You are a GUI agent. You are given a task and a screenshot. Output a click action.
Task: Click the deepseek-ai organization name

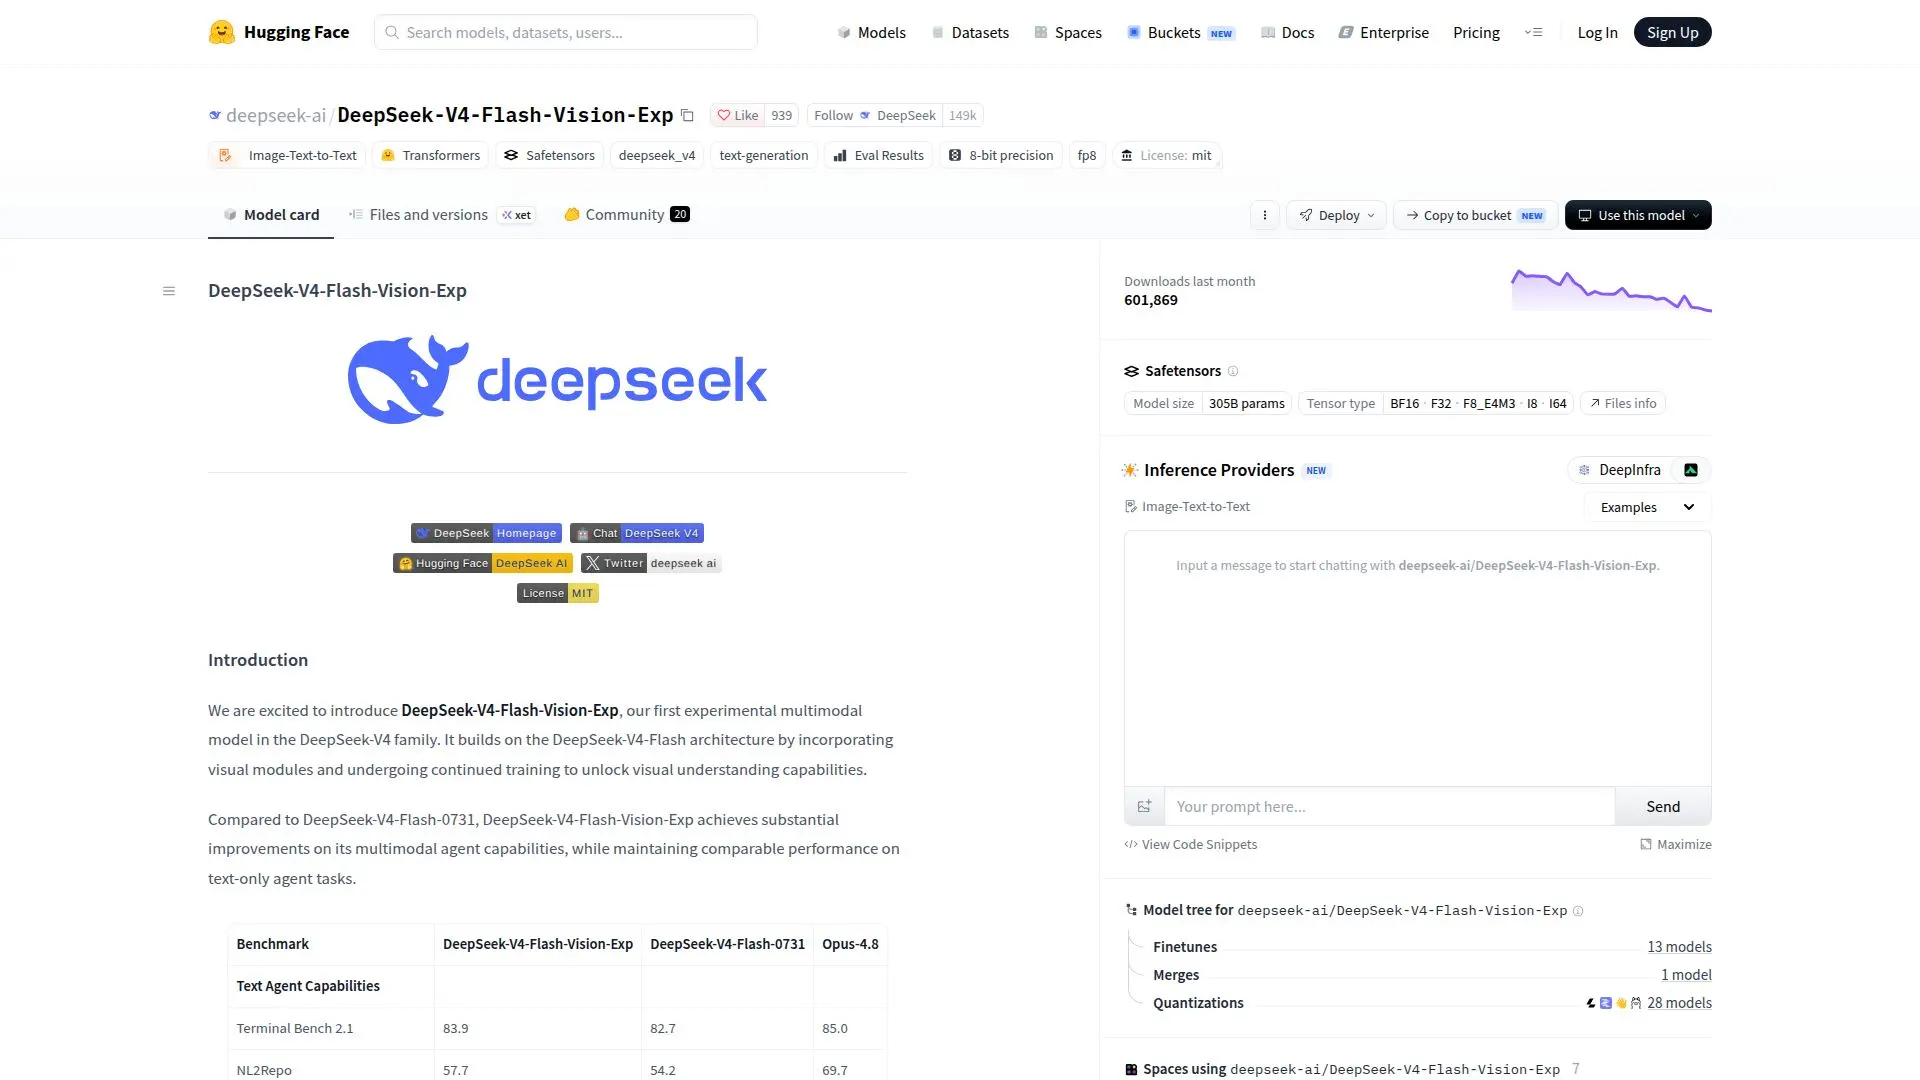pyautogui.click(x=276, y=115)
